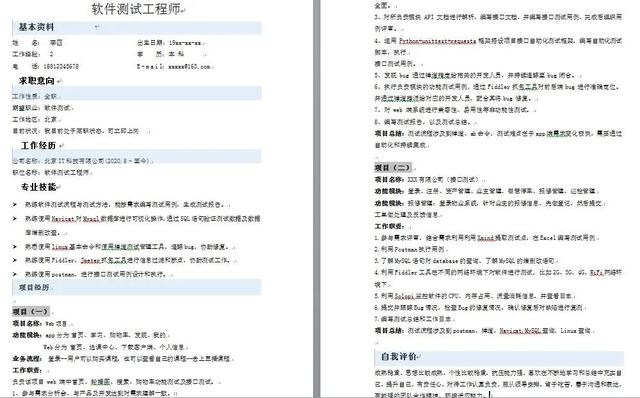The image size is (640, 398).
Task: Click the item 3 line mentioning 'database'
Action: tap(464, 260)
